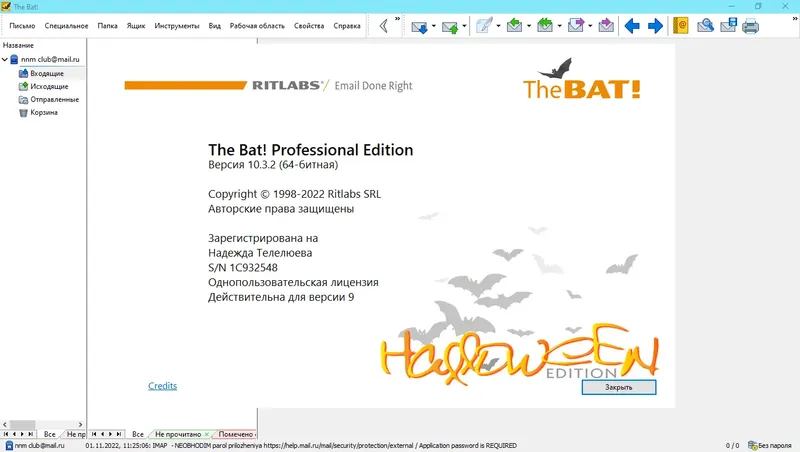Select the Все tab under message list

(x=138, y=434)
